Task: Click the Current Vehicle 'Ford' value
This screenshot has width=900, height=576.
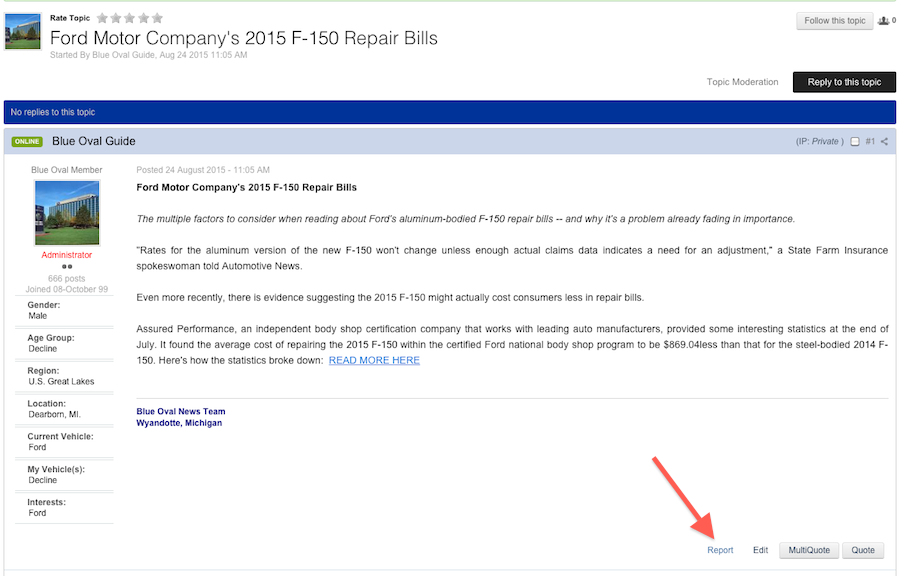Action: (37, 447)
